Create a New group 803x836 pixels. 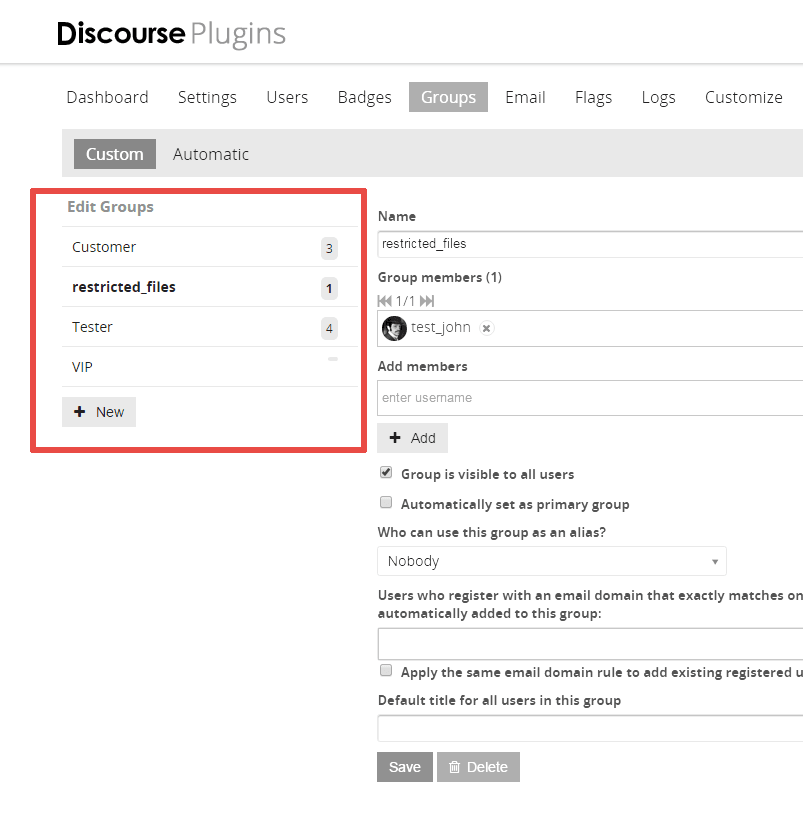coord(99,412)
